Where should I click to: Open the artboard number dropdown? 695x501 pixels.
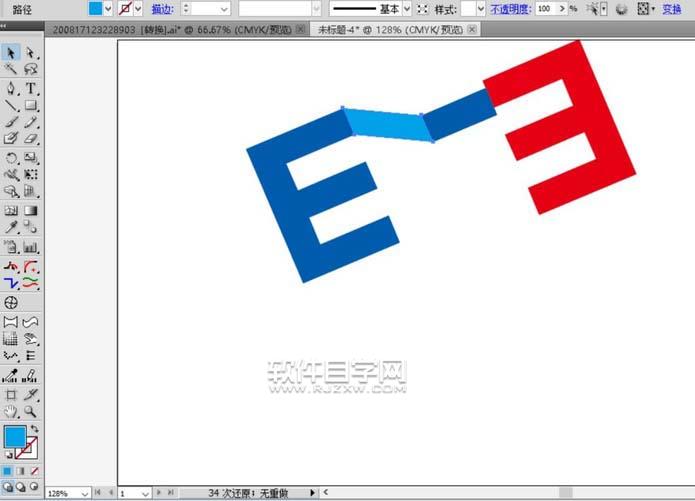[145, 493]
